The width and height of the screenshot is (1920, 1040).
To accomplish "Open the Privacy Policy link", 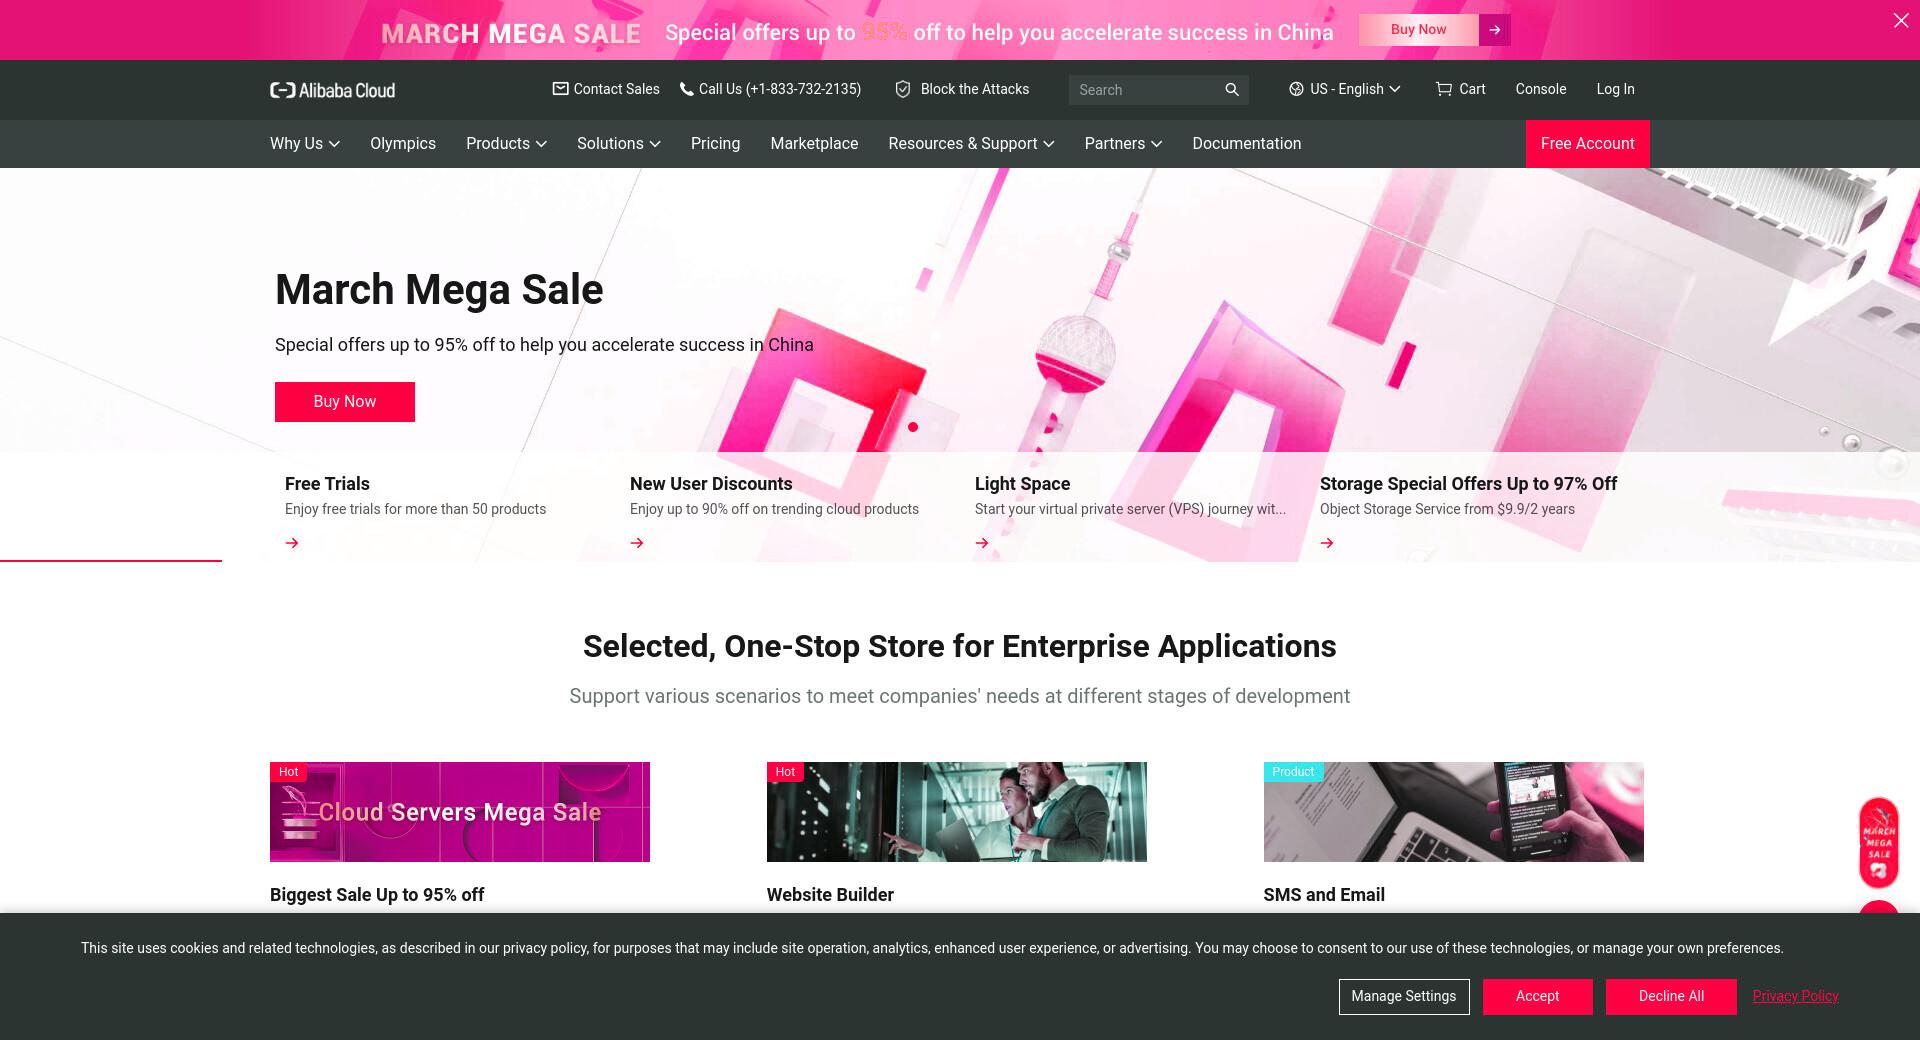I will pyautogui.click(x=1795, y=996).
